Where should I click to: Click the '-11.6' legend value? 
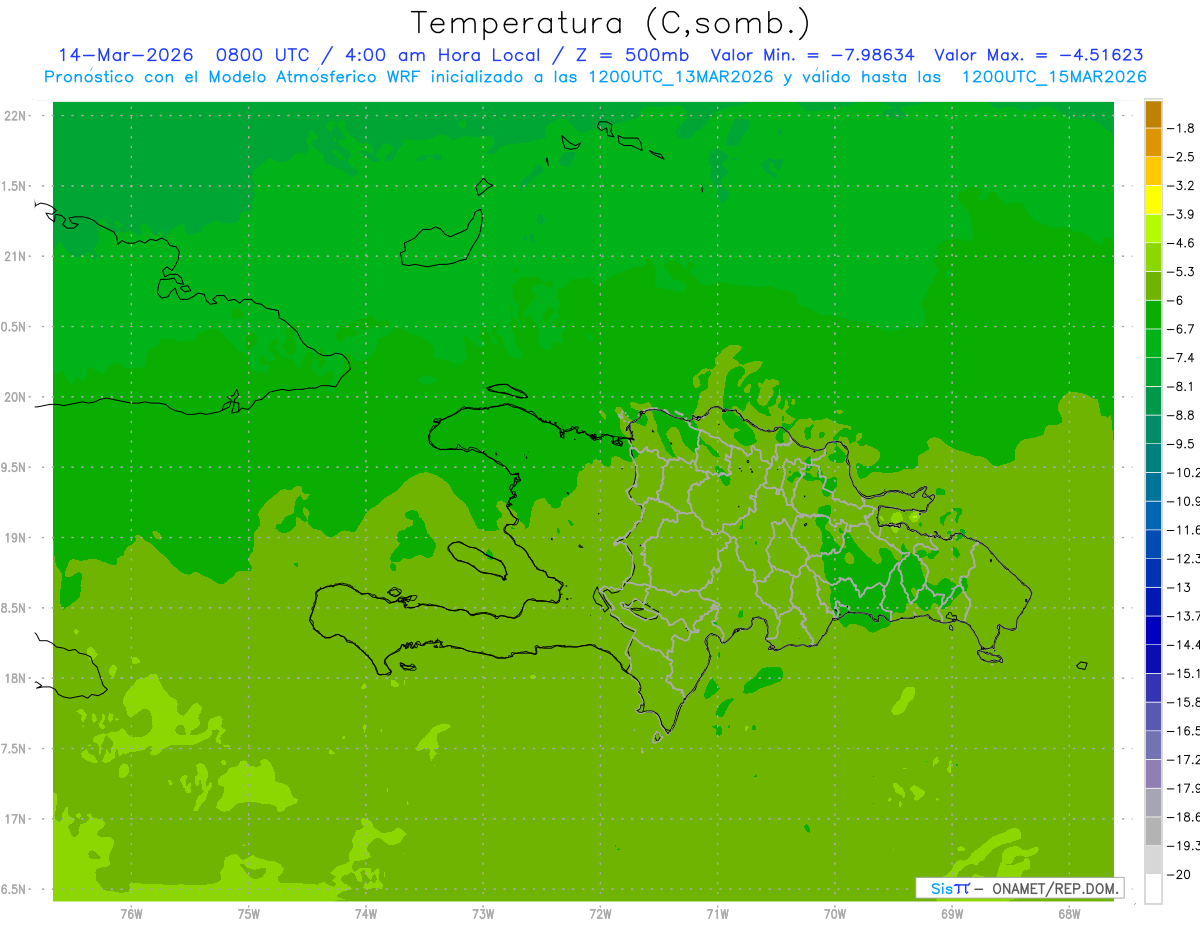point(1183,529)
